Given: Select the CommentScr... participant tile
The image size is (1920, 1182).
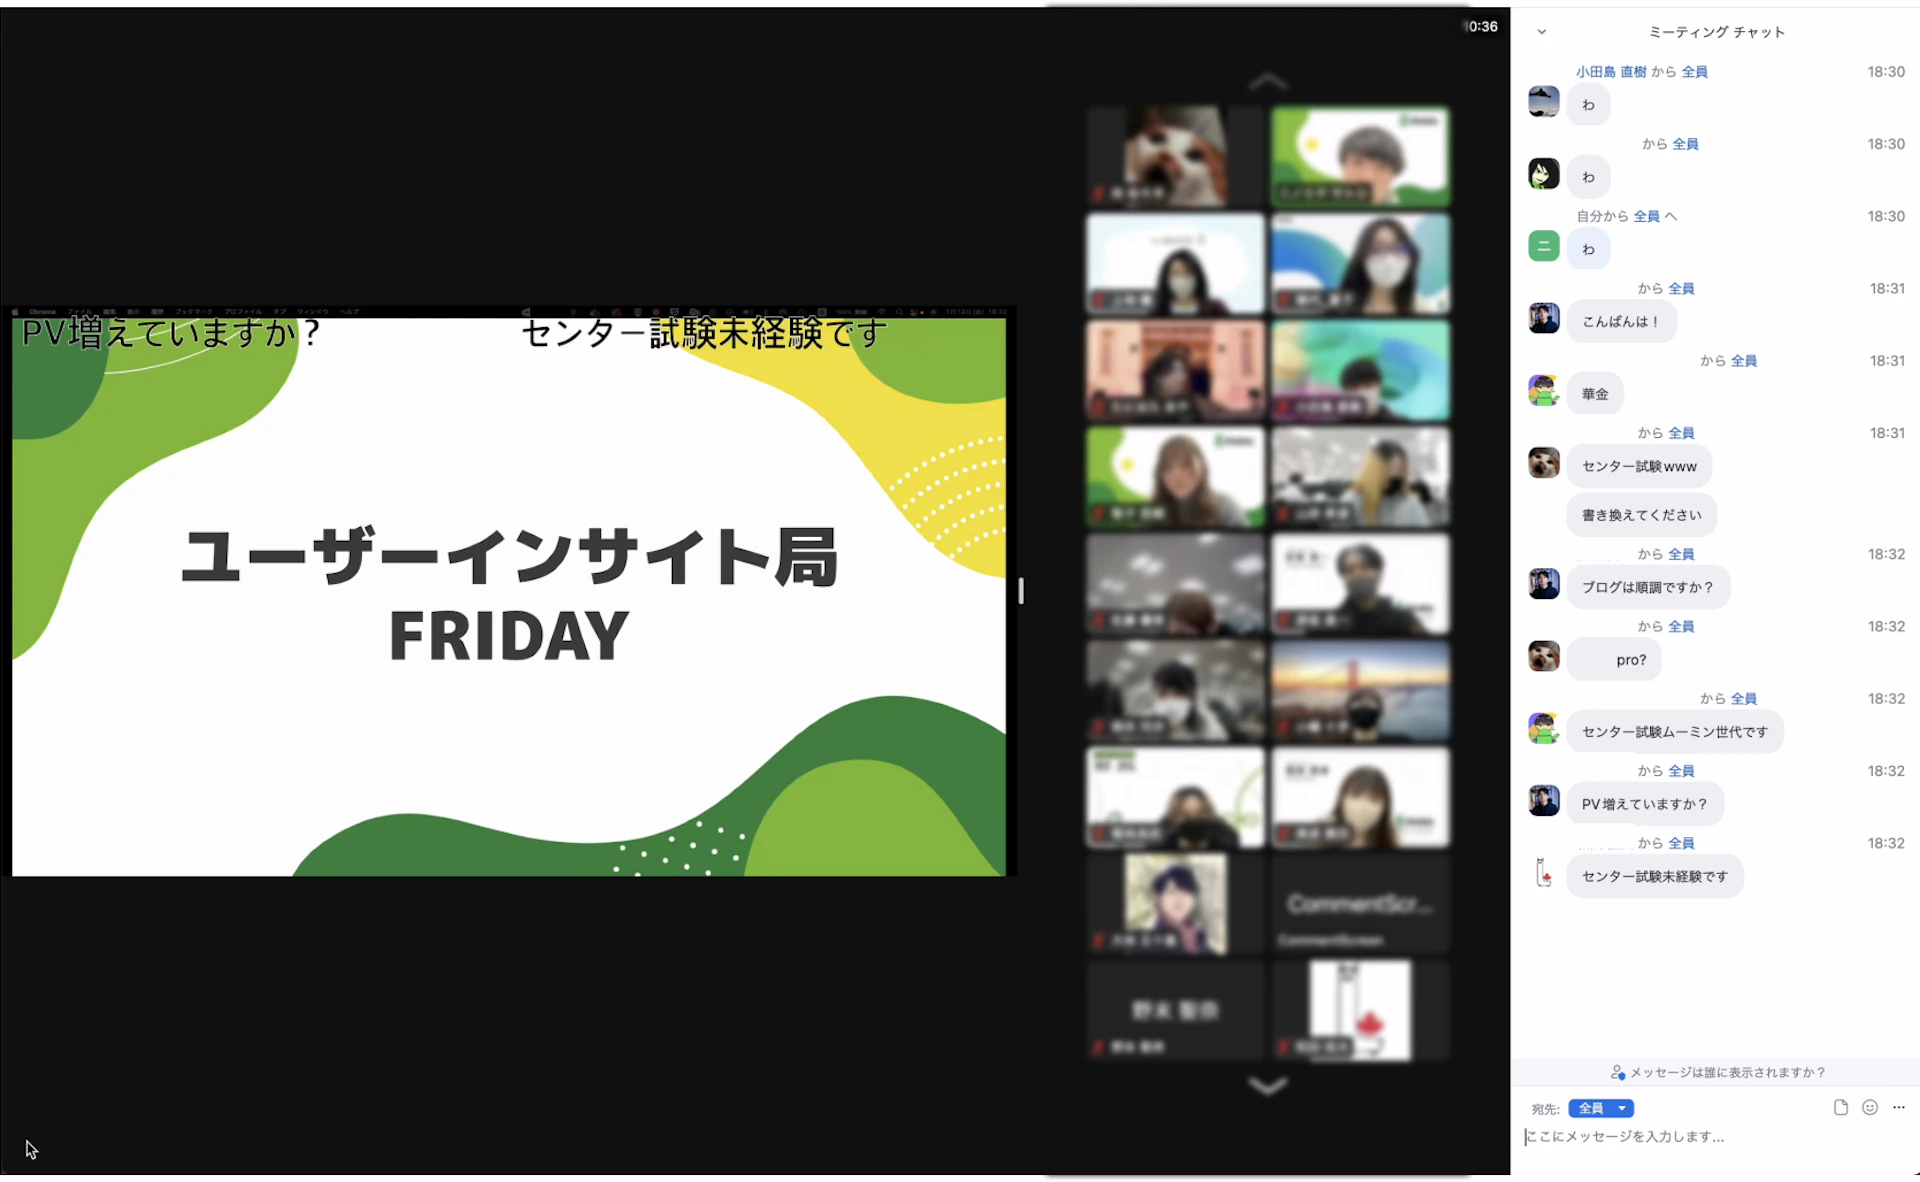Looking at the screenshot, I should coord(1359,905).
